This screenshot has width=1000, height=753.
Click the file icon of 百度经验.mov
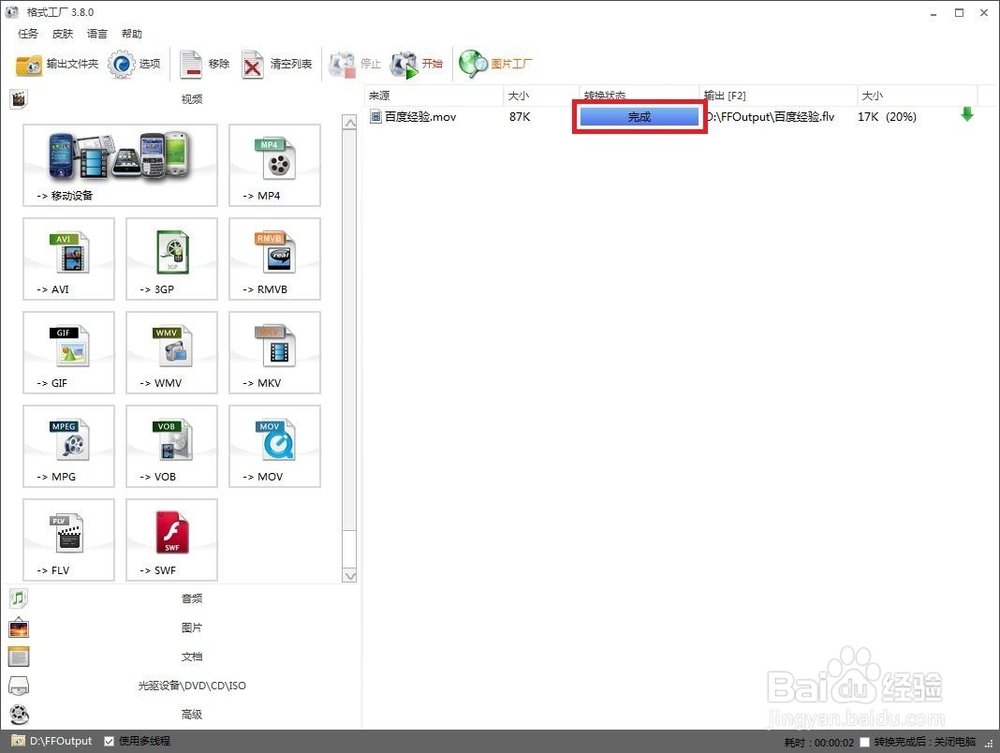click(x=376, y=117)
